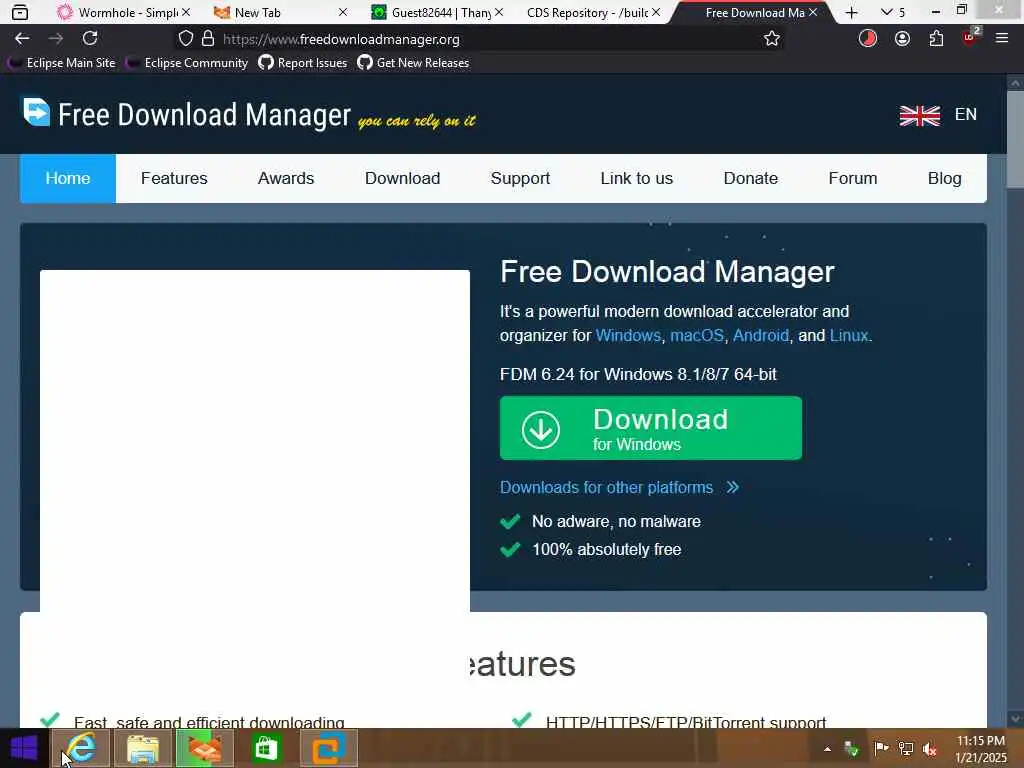The height and width of the screenshot is (768, 1024).
Task: Go back using the browser back arrow
Action: (22, 39)
